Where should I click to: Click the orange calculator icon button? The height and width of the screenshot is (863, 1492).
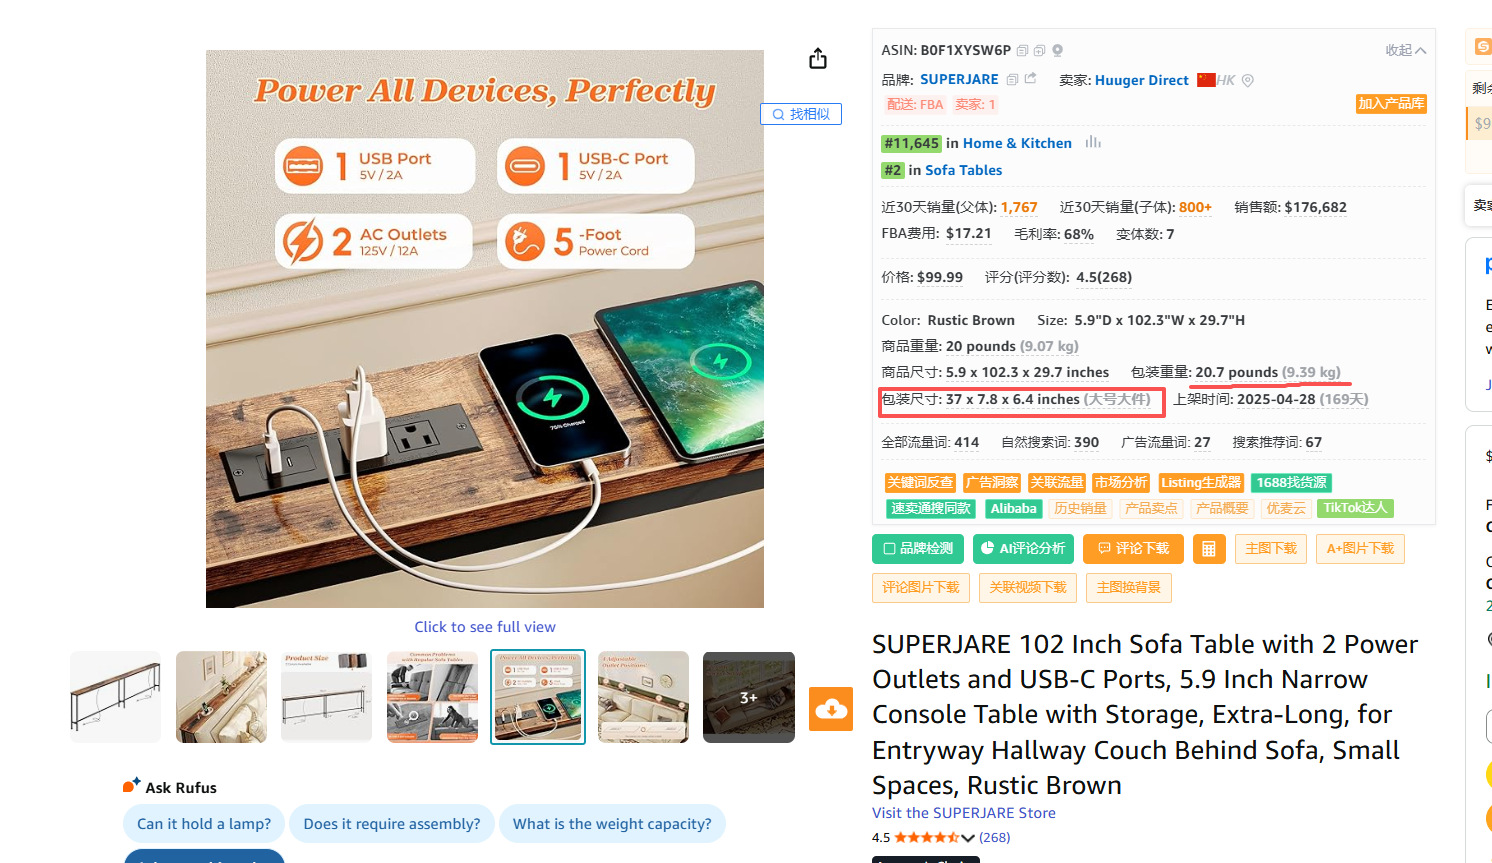coord(1209,549)
